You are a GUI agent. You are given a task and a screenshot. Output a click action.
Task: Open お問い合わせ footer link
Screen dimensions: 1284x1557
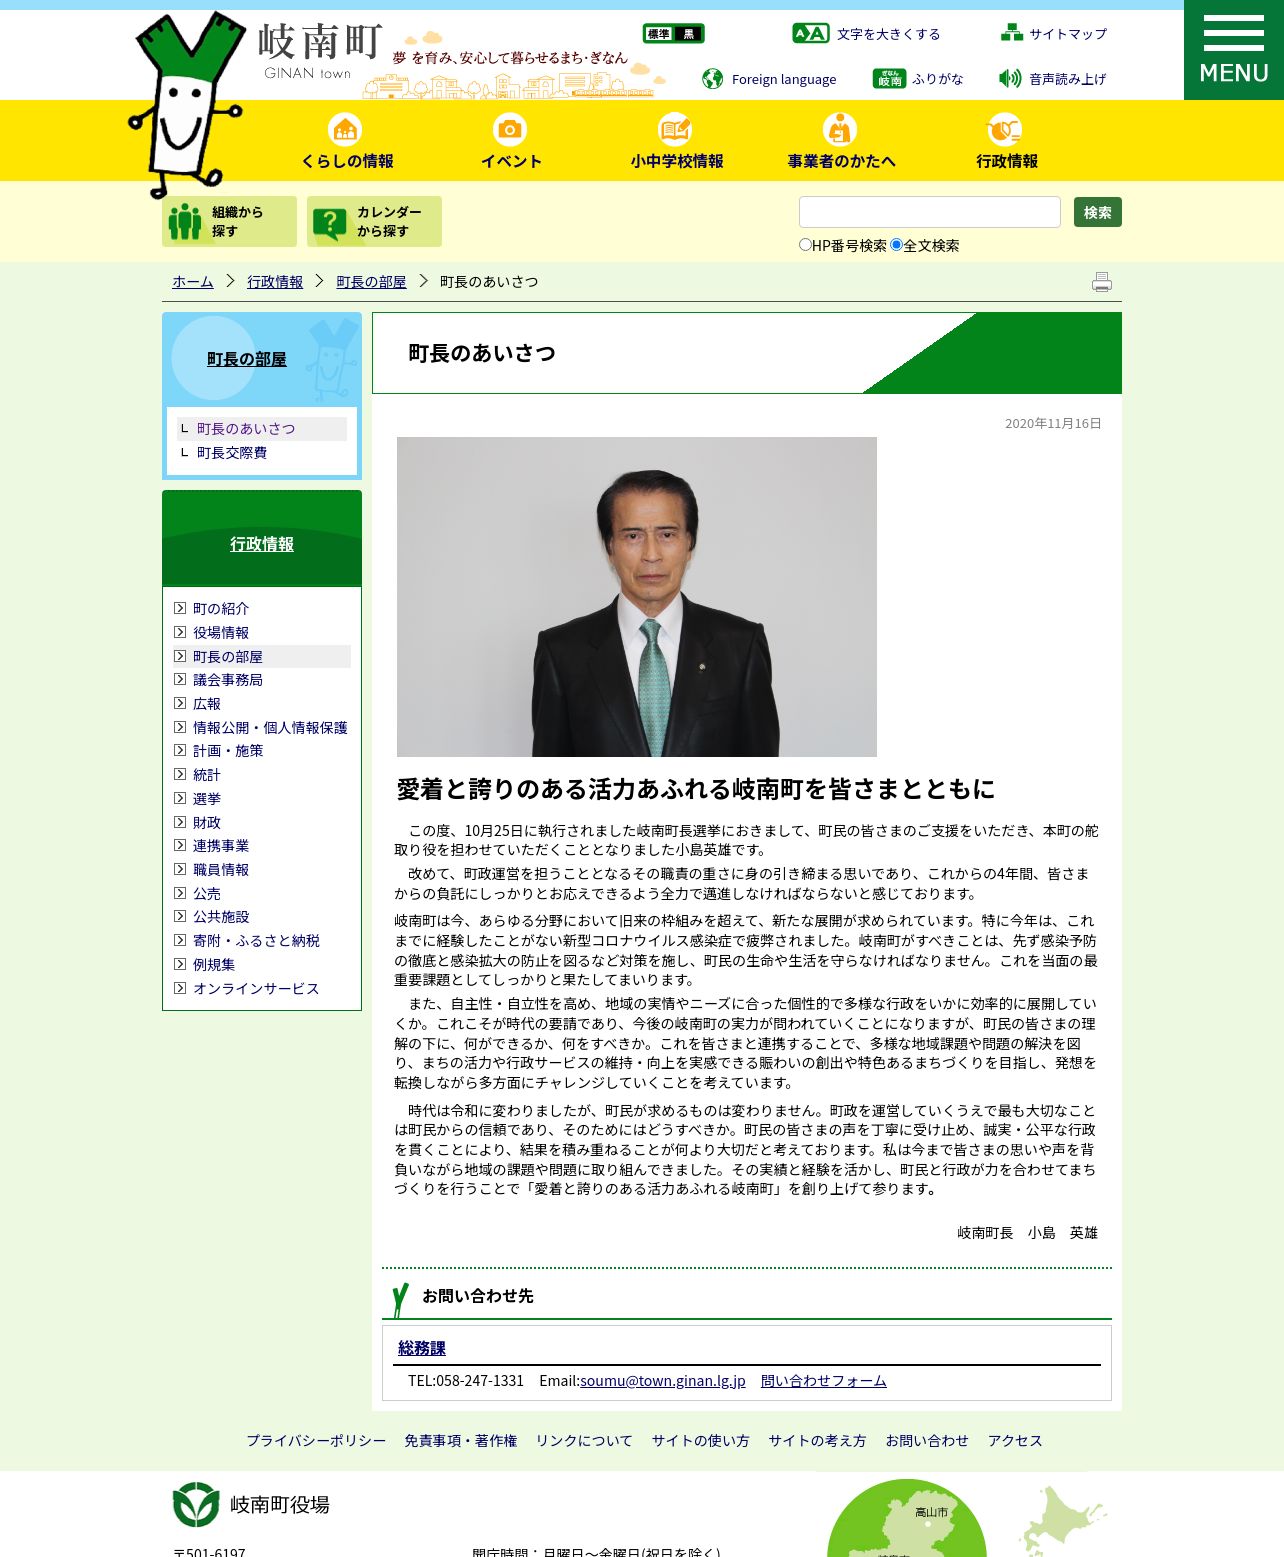pyautogui.click(x=927, y=1440)
